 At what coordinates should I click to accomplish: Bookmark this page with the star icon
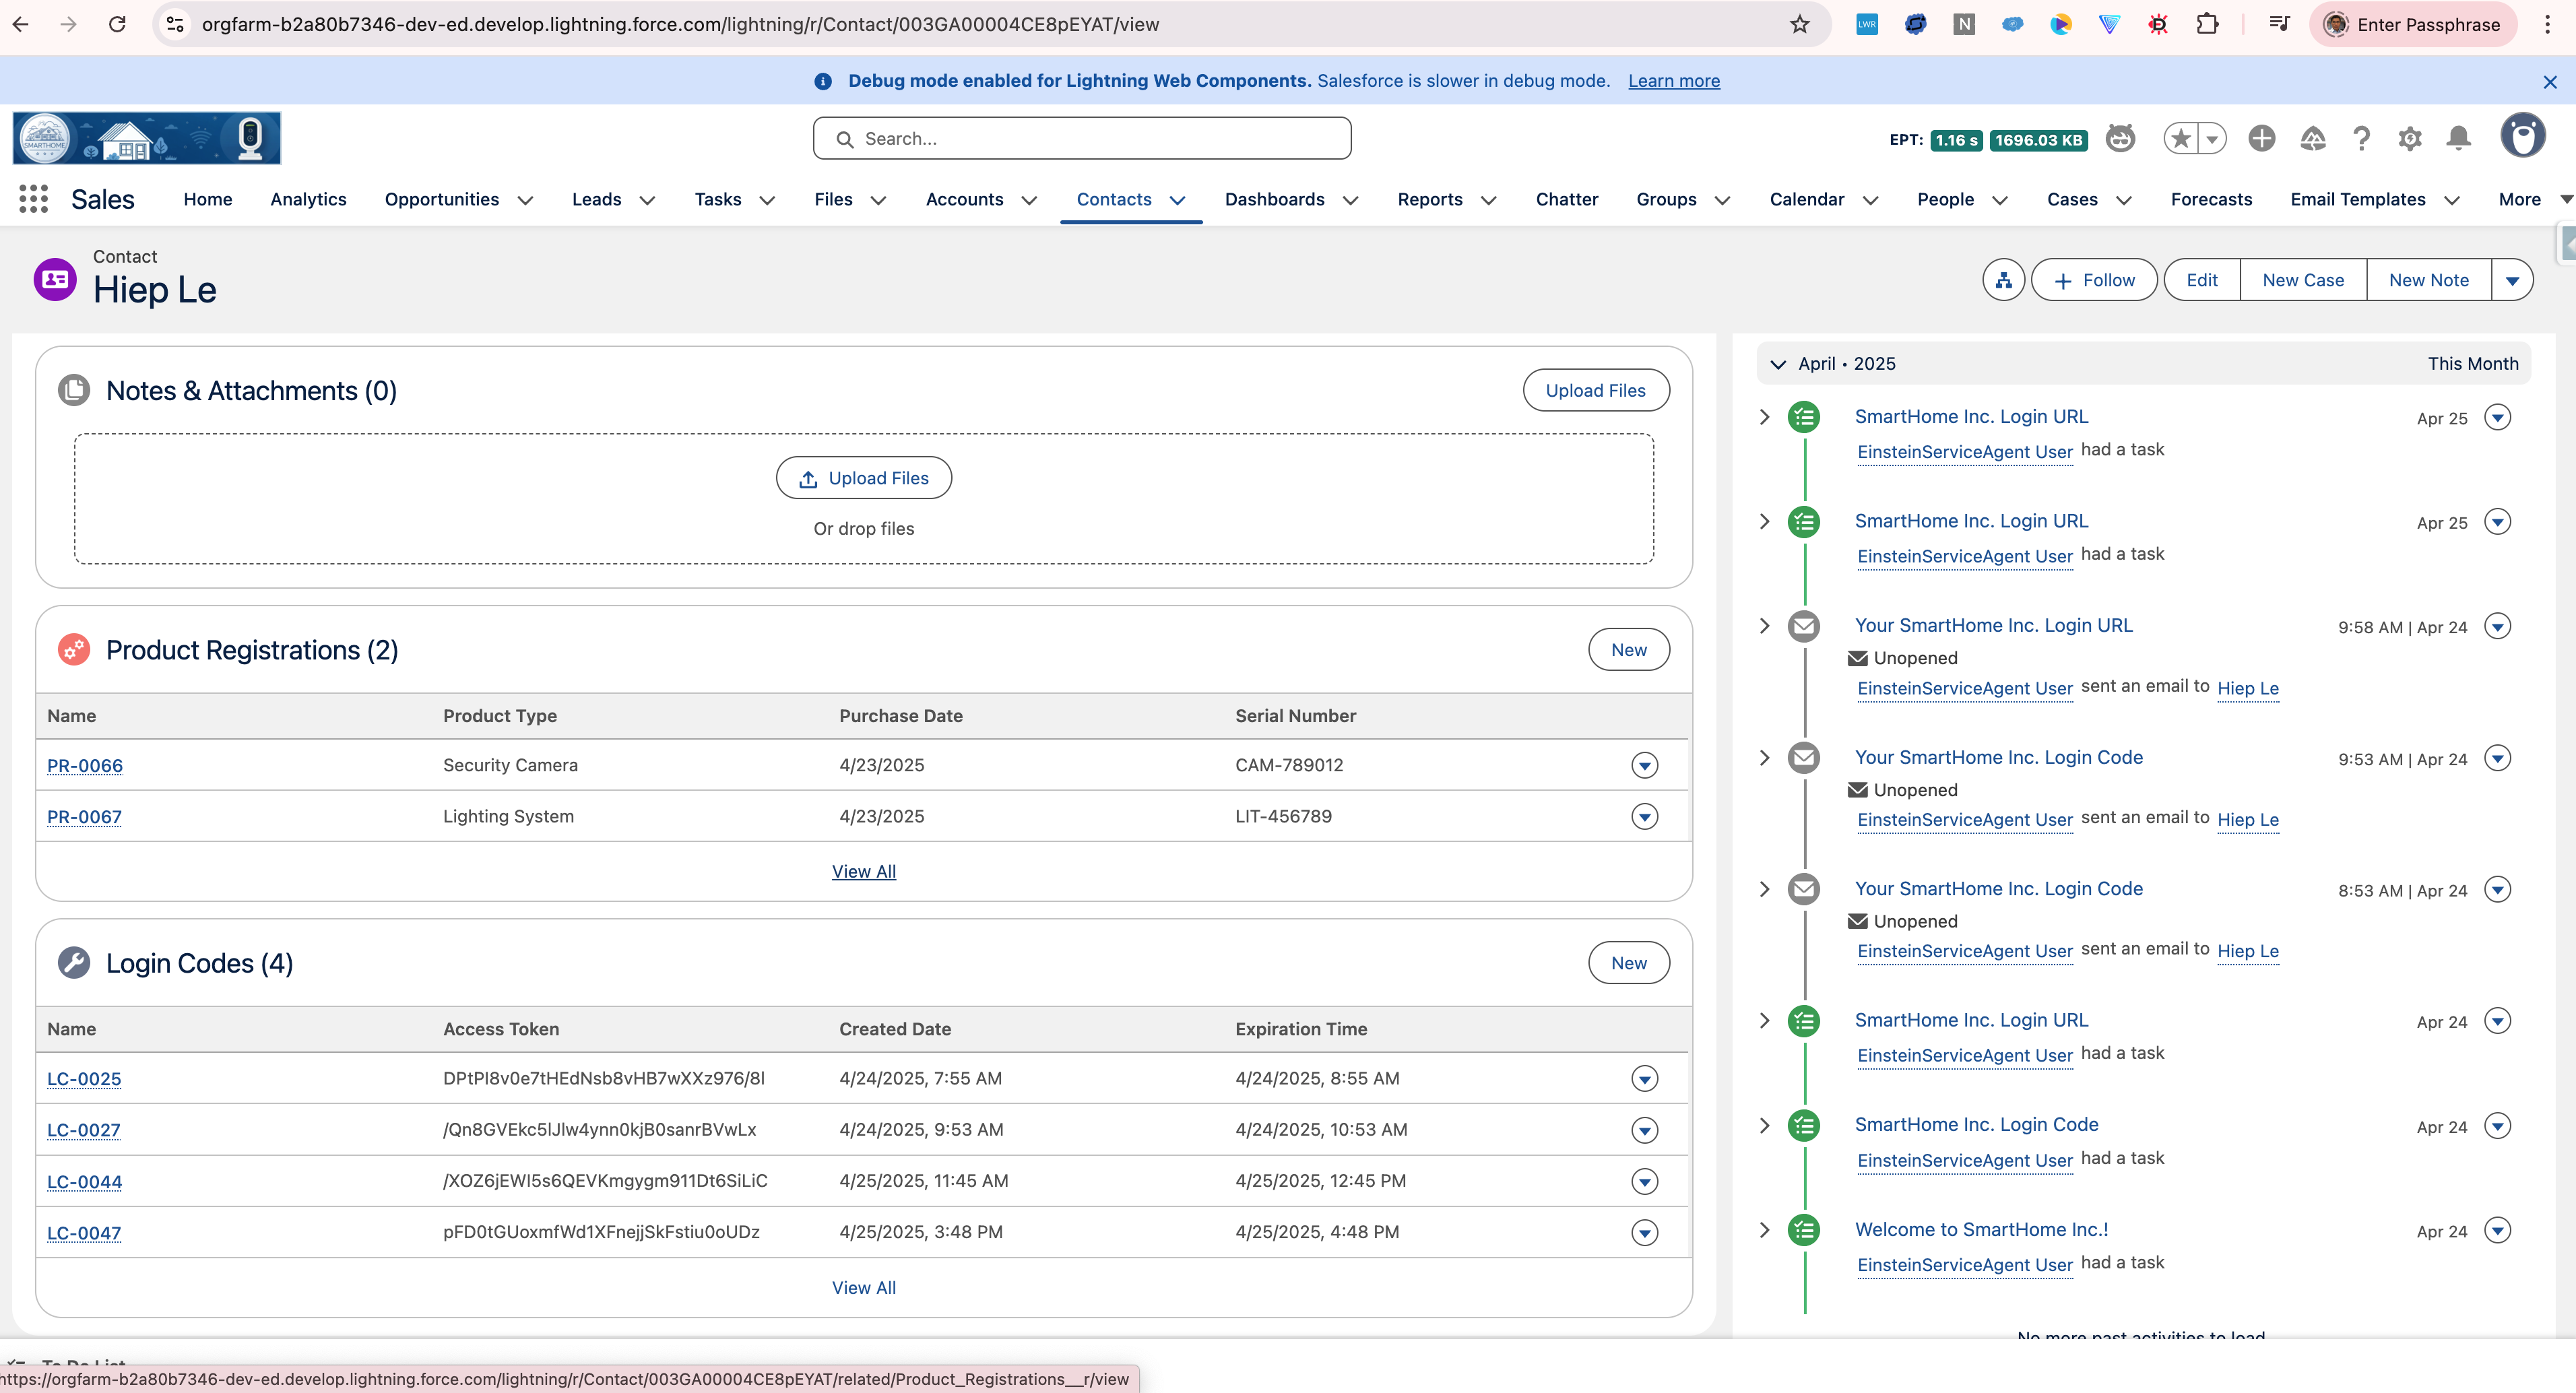click(1799, 24)
